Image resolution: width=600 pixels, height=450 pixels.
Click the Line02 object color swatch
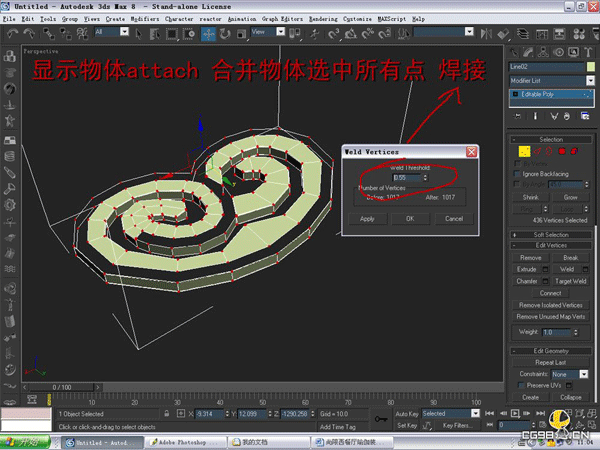point(591,67)
